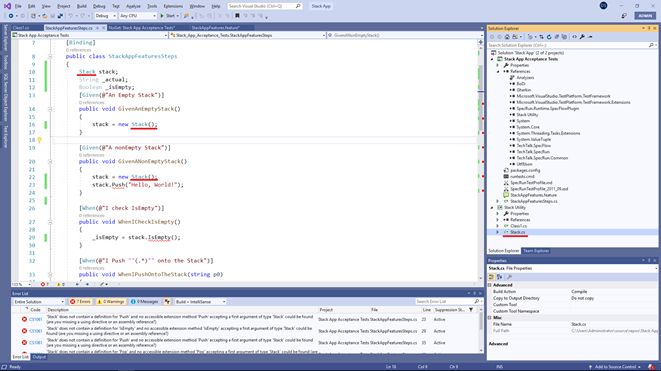Image resolution: width=661 pixels, height=371 pixels.
Task: Collapse the Stack App Acceptance Tests project node
Action: tap(492, 59)
